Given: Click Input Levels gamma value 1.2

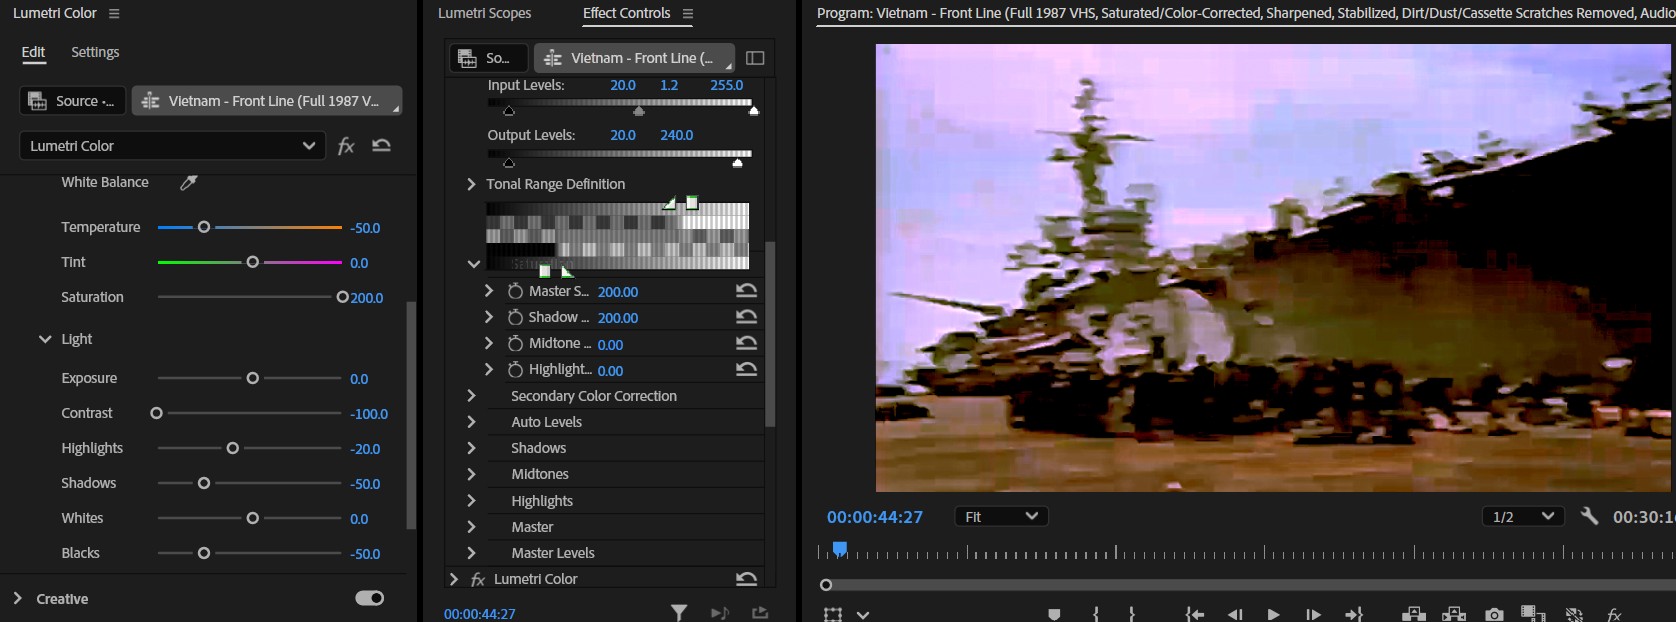Looking at the screenshot, I should pyautogui.click(x=669, y=85).
